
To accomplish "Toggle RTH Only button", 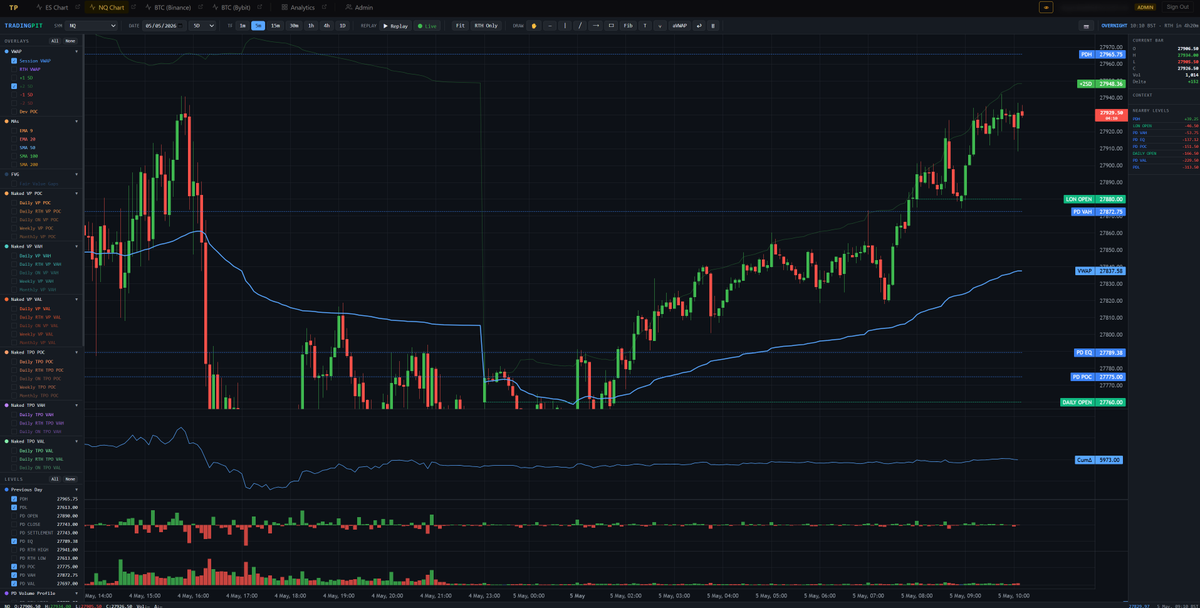I will coord(486,25).
